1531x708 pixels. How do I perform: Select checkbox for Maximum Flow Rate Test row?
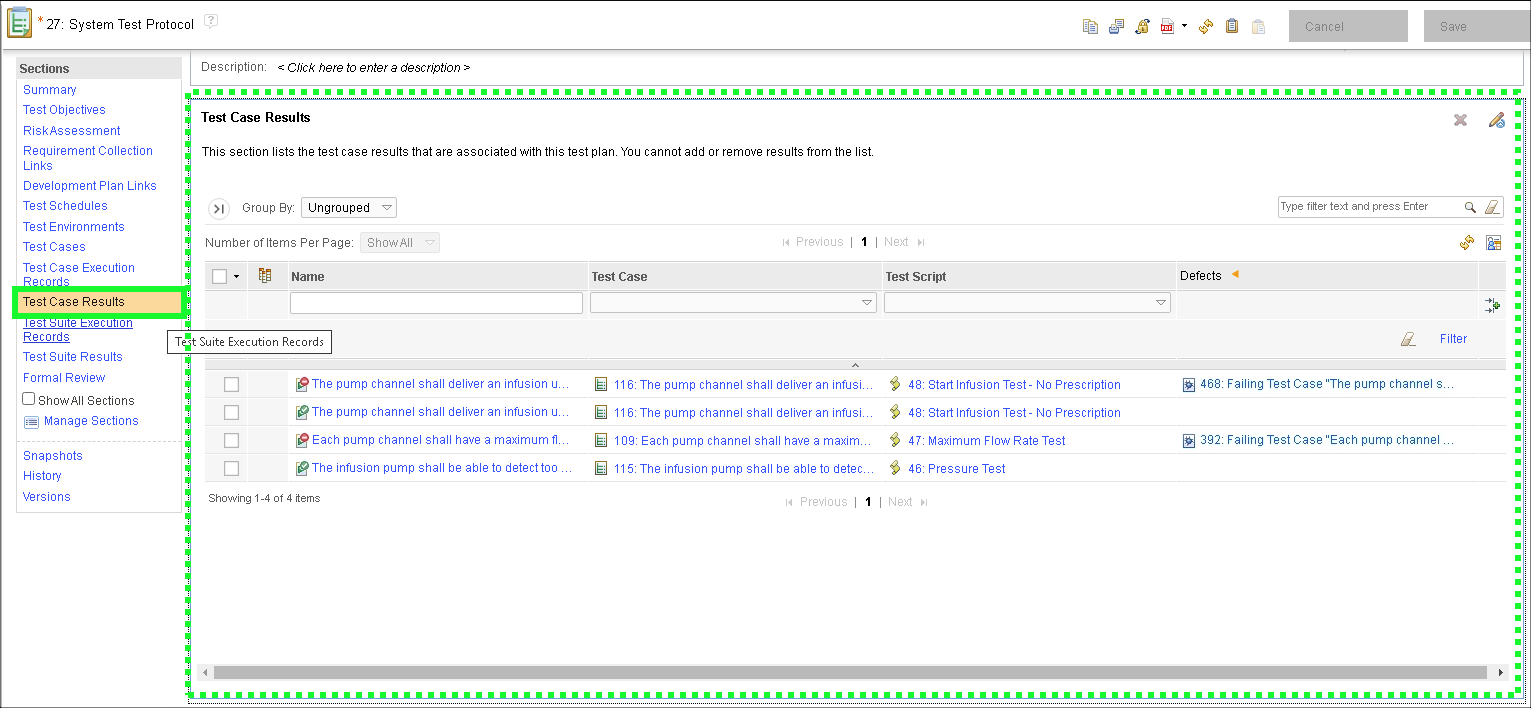[232, 441]
